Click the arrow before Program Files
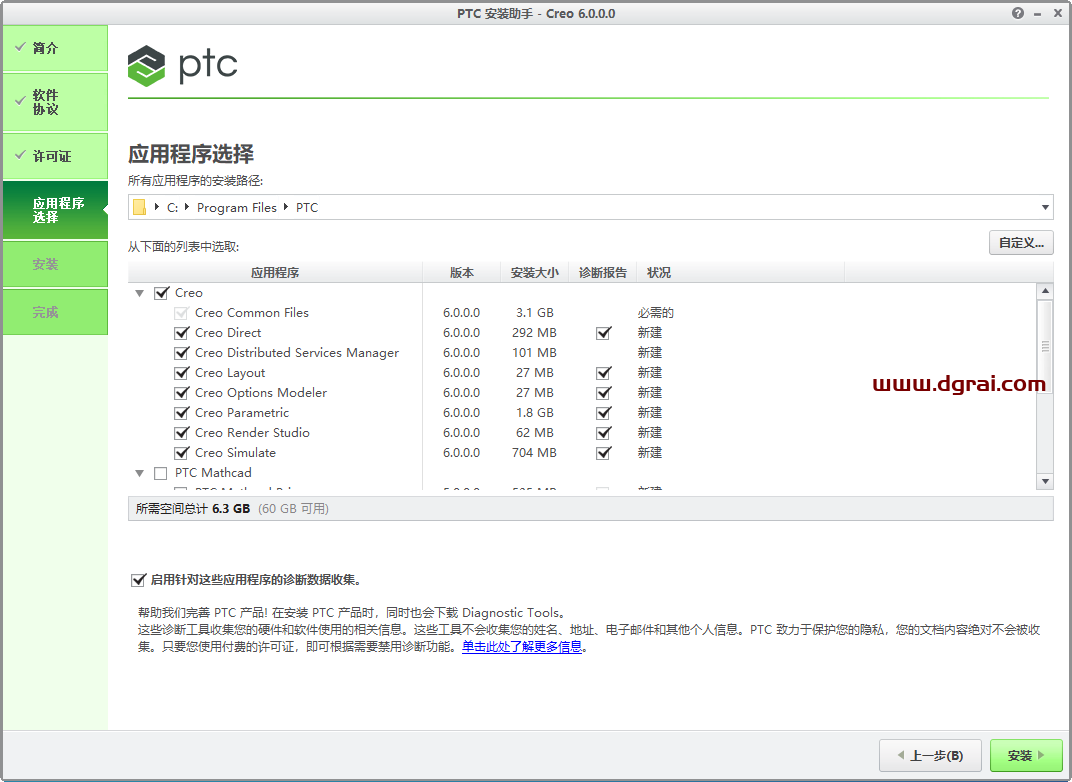 (187, 206)
